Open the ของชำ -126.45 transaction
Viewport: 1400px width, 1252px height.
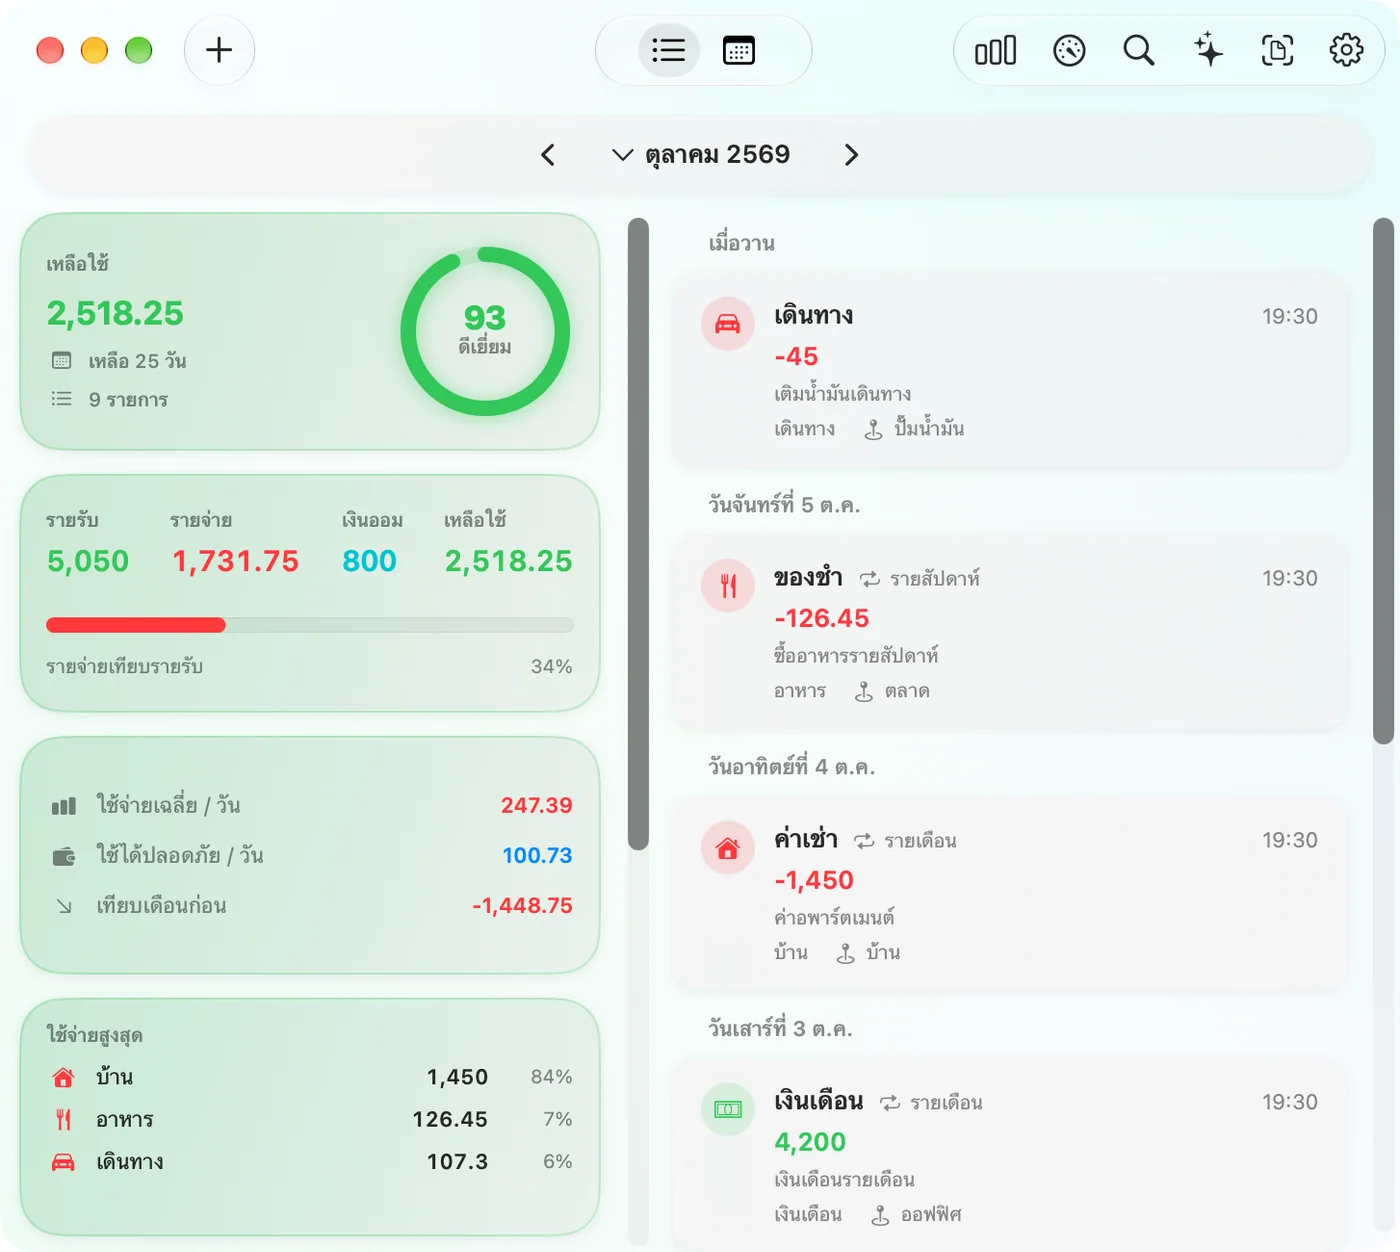pos(1010,633)
